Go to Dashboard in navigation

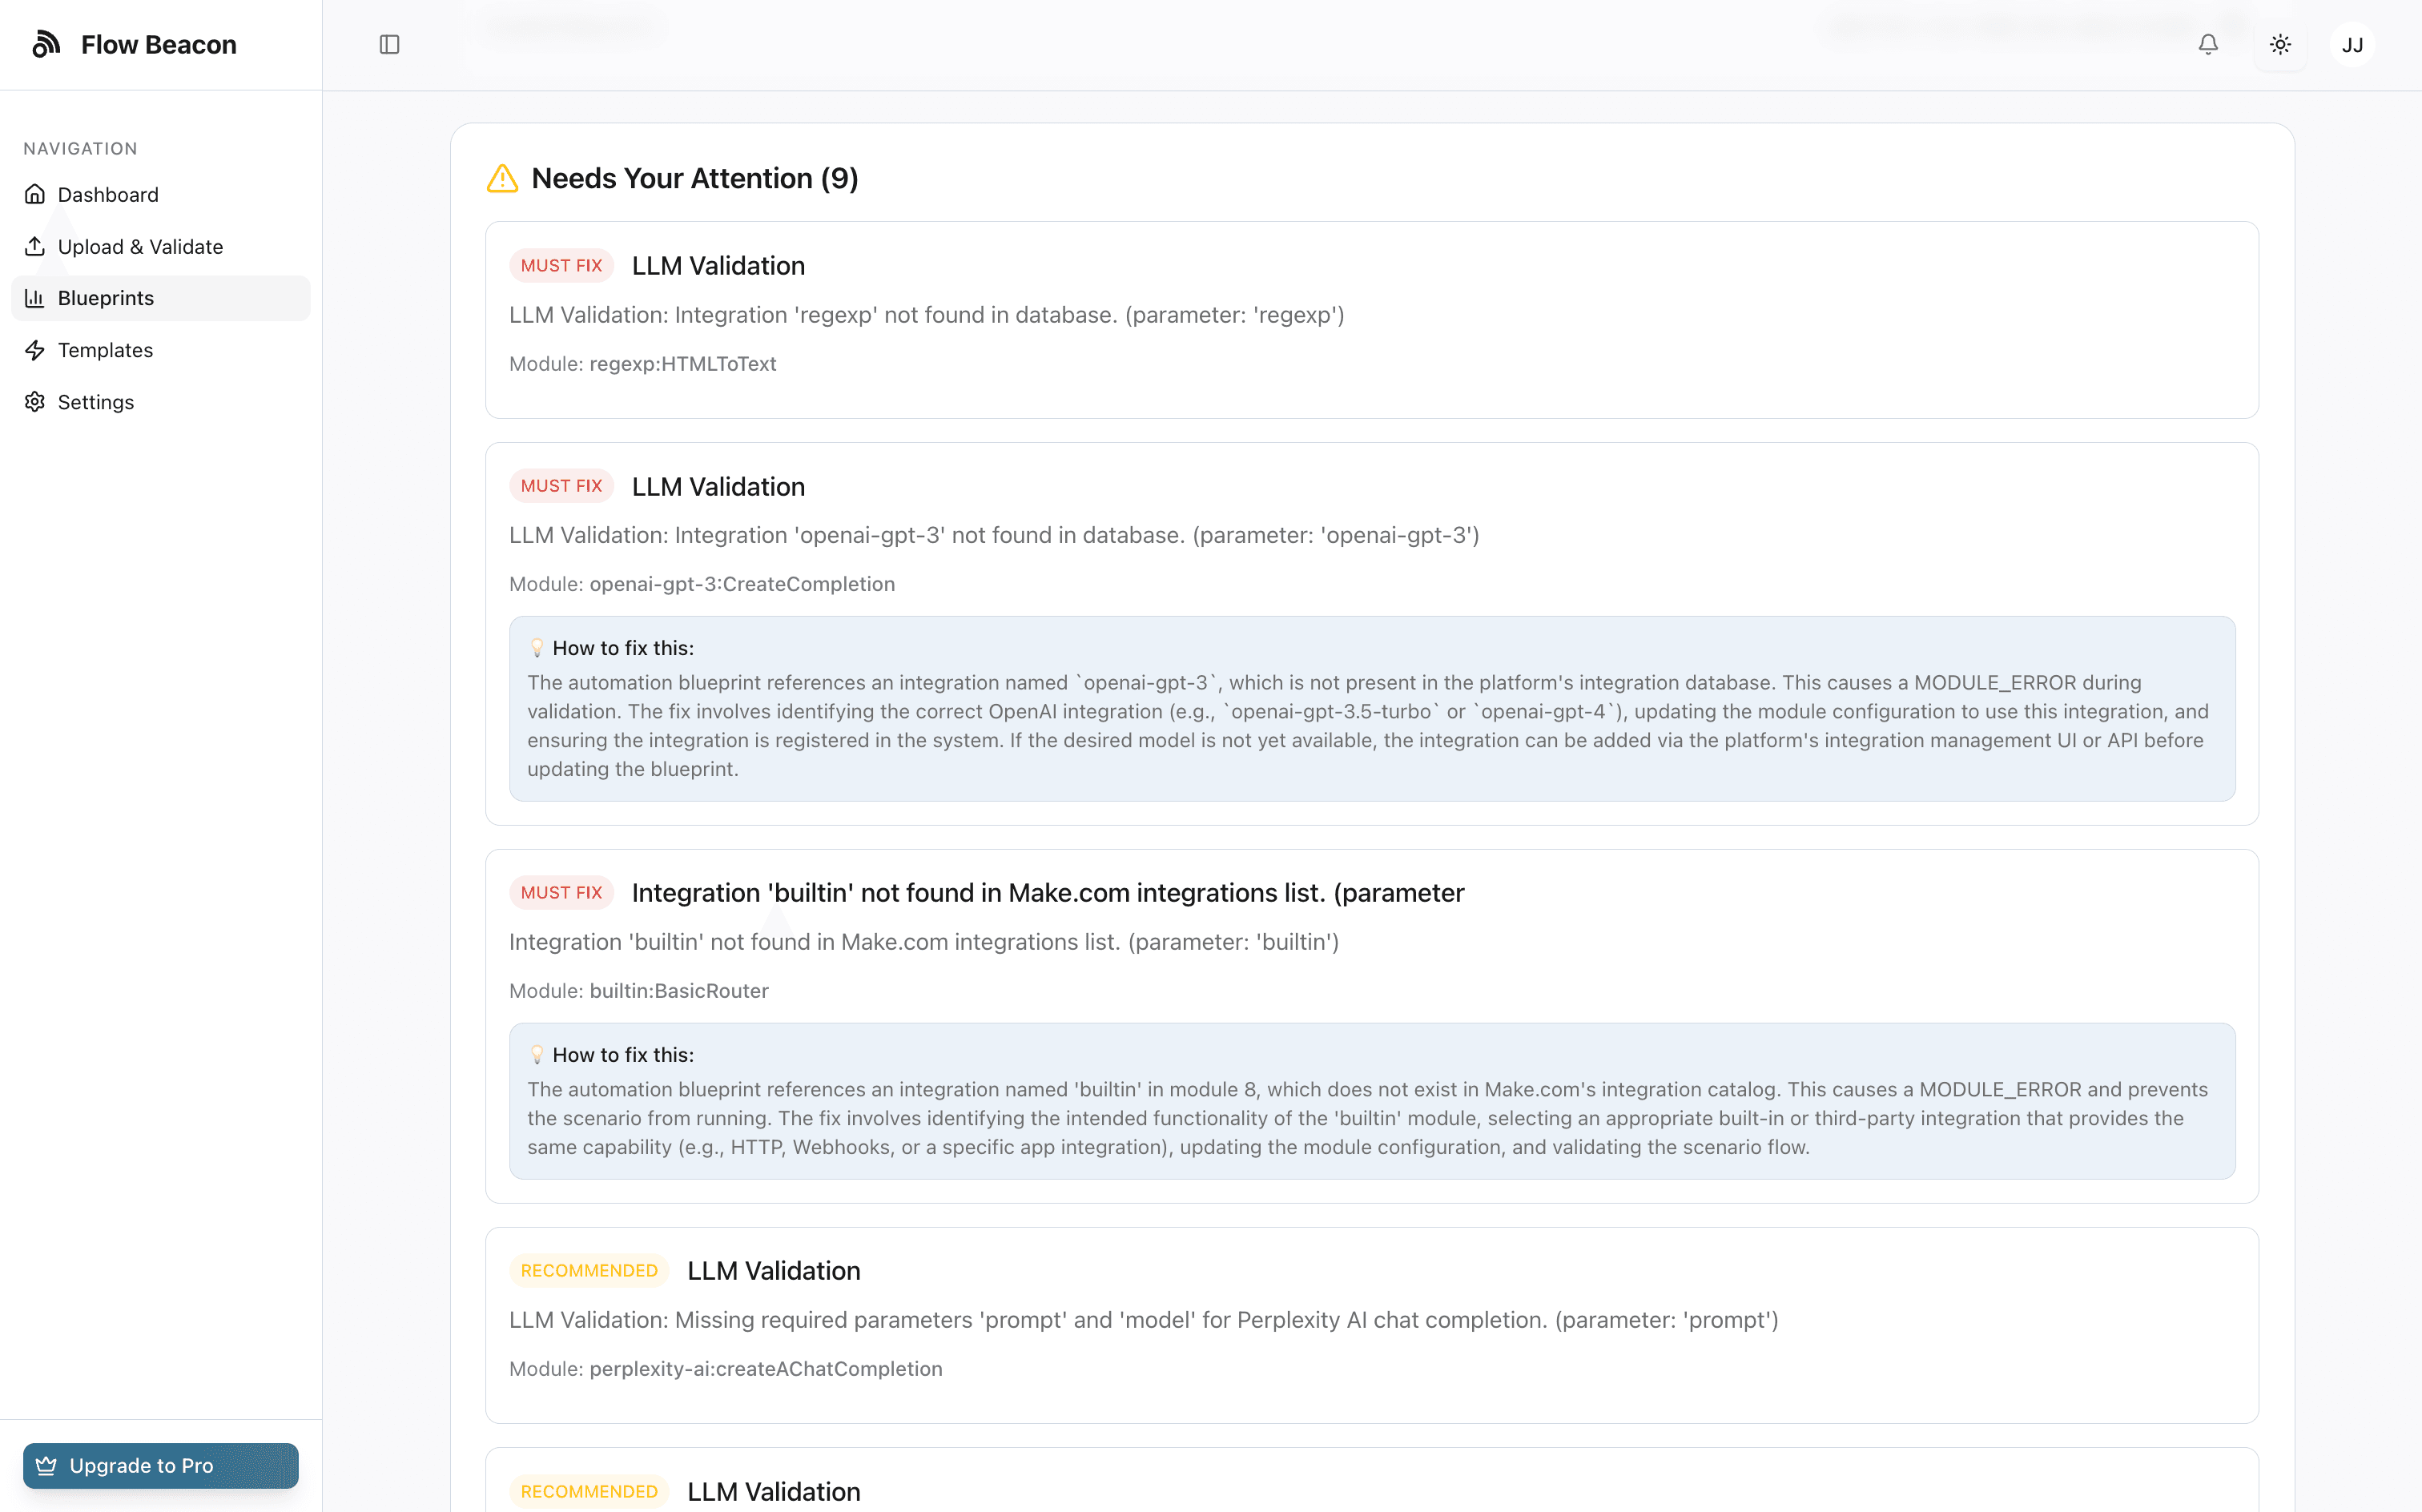108,194
